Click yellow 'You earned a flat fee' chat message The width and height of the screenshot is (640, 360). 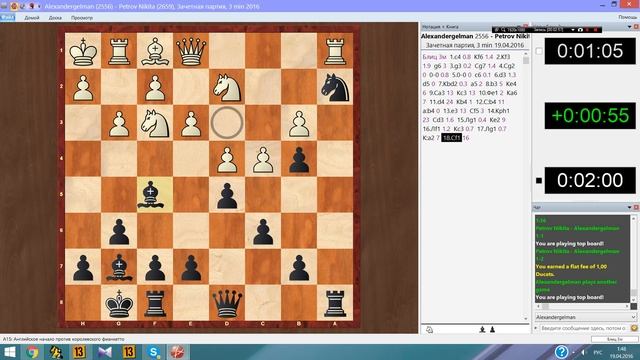(571, 270)
